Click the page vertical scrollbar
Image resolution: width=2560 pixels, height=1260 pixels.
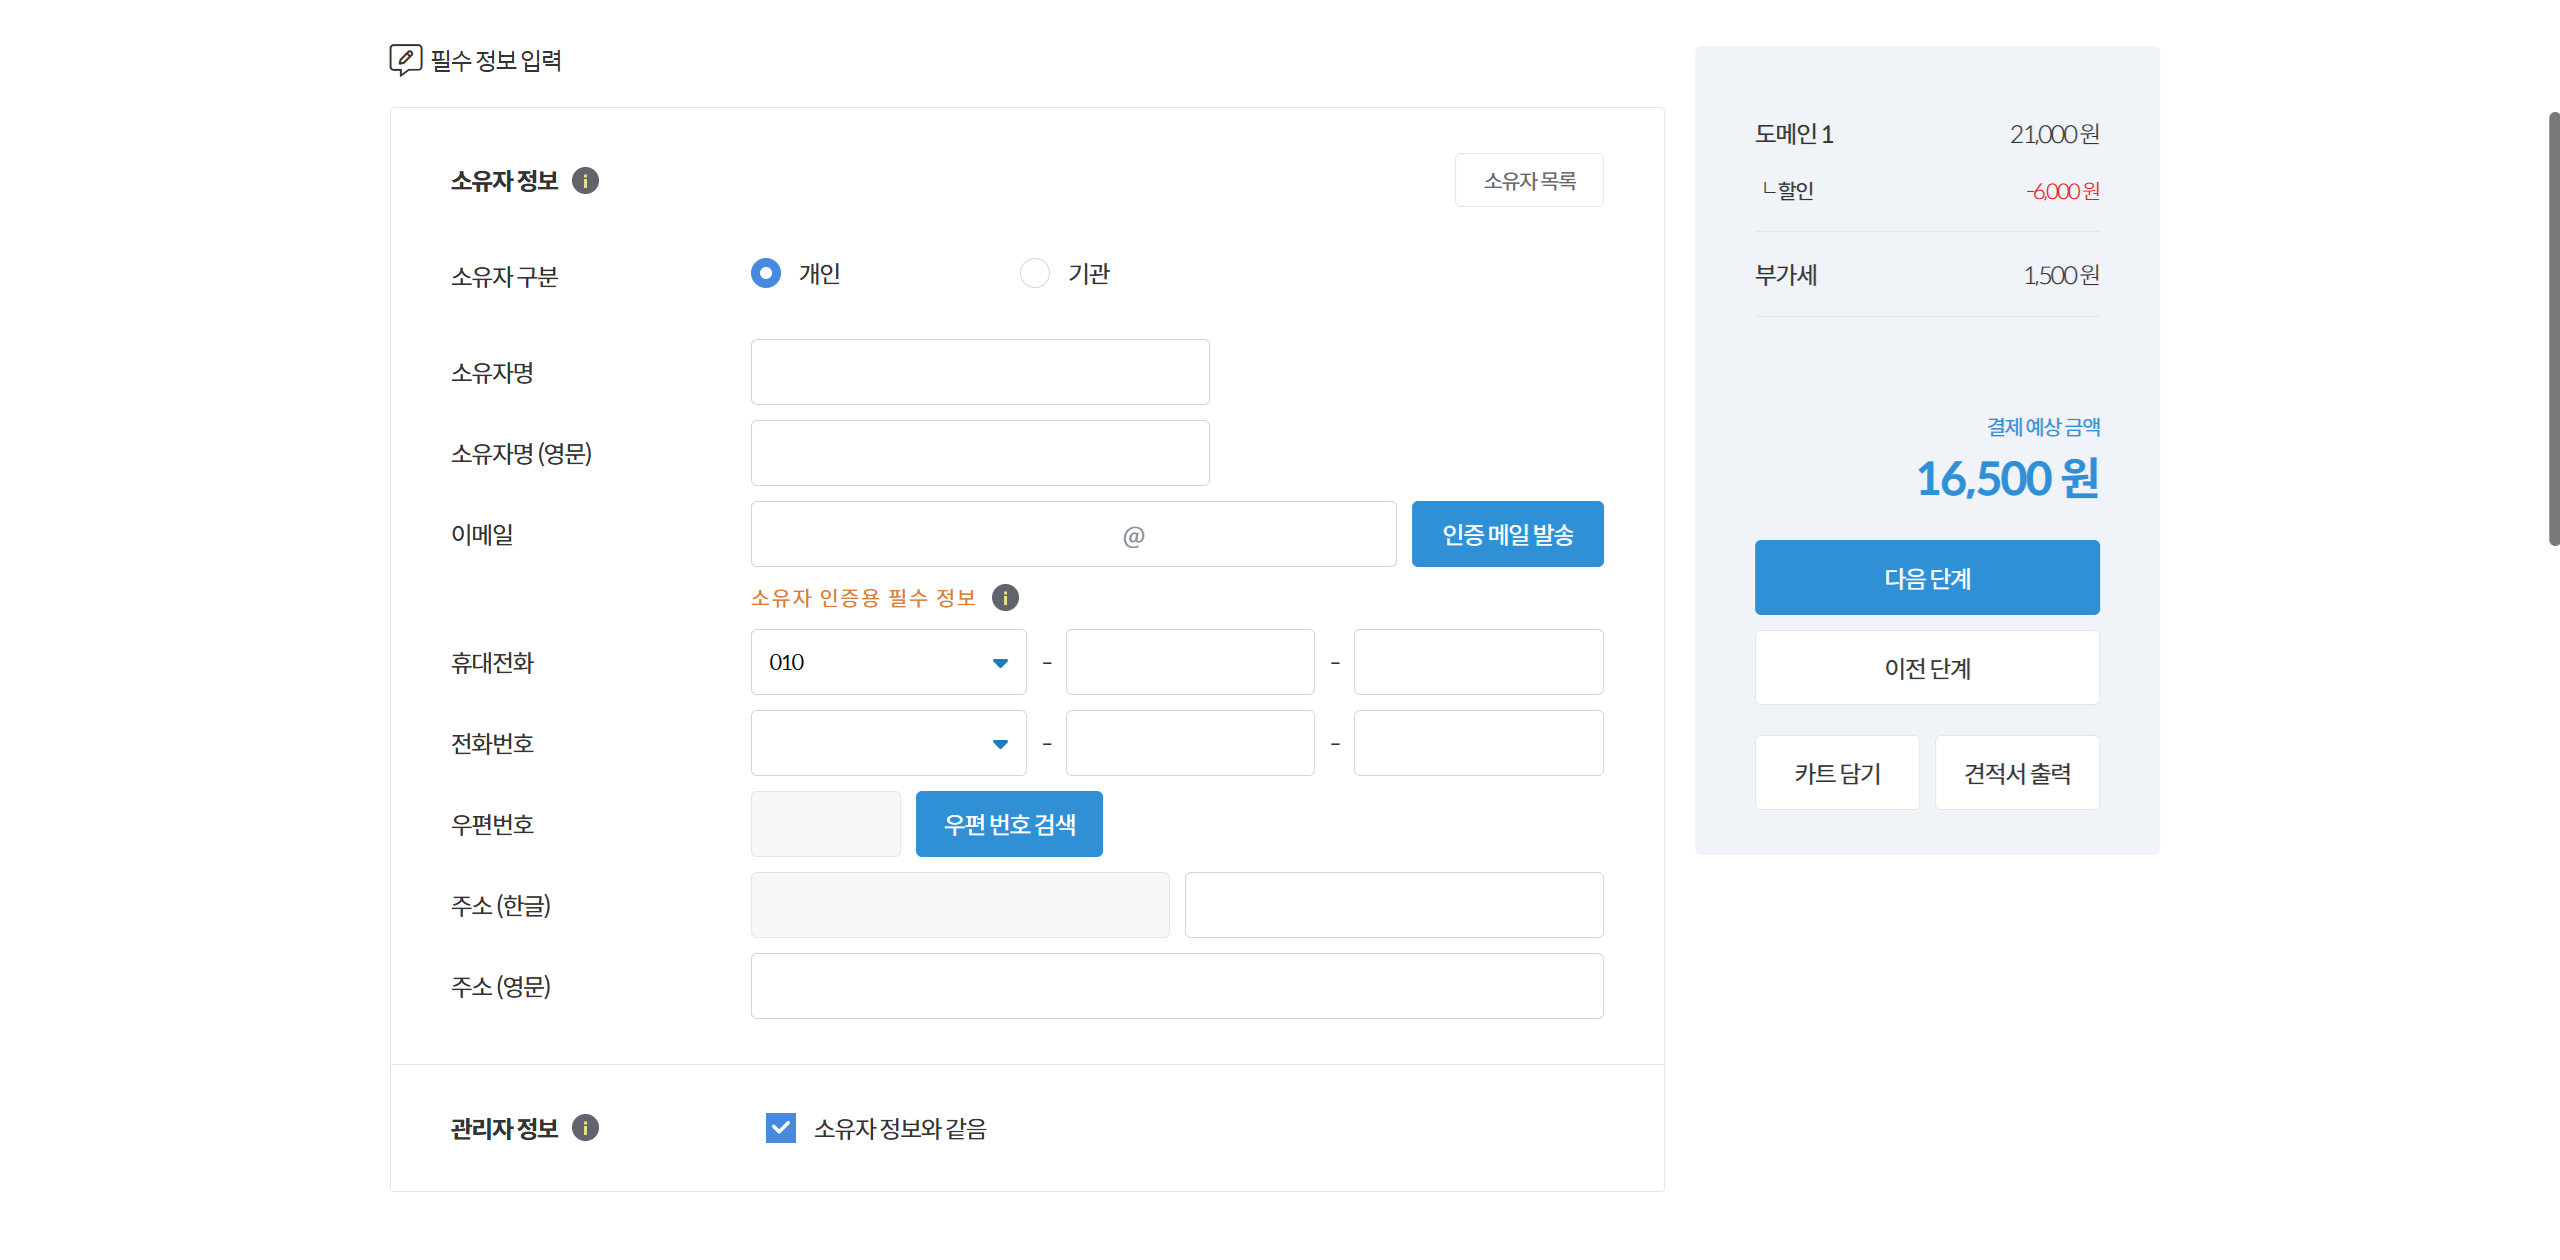pos(2553,330)
